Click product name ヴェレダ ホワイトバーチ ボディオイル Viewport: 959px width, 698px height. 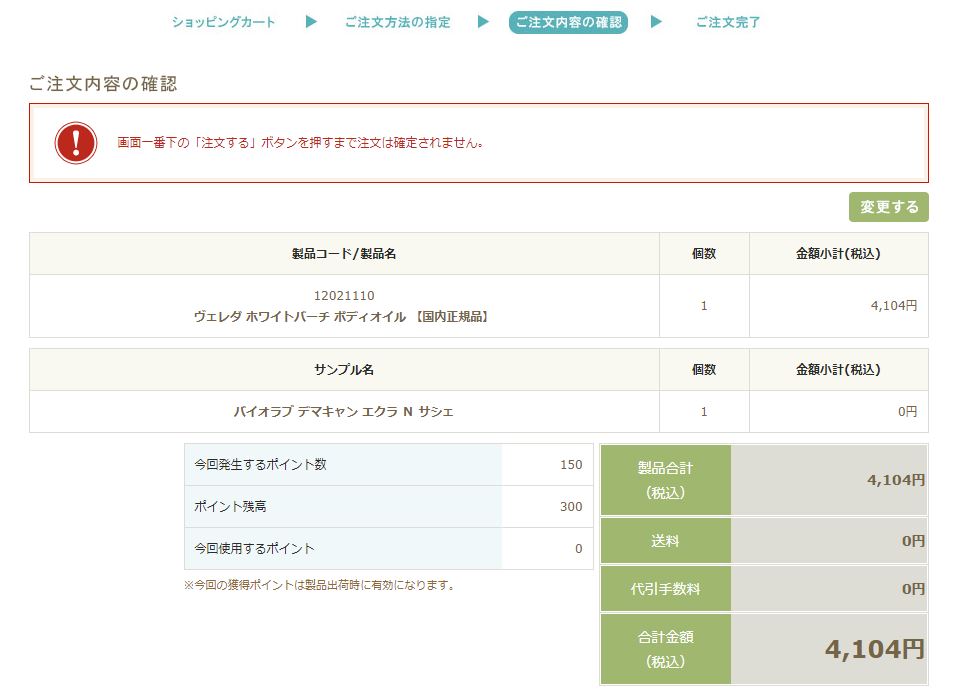coord(300,317)
